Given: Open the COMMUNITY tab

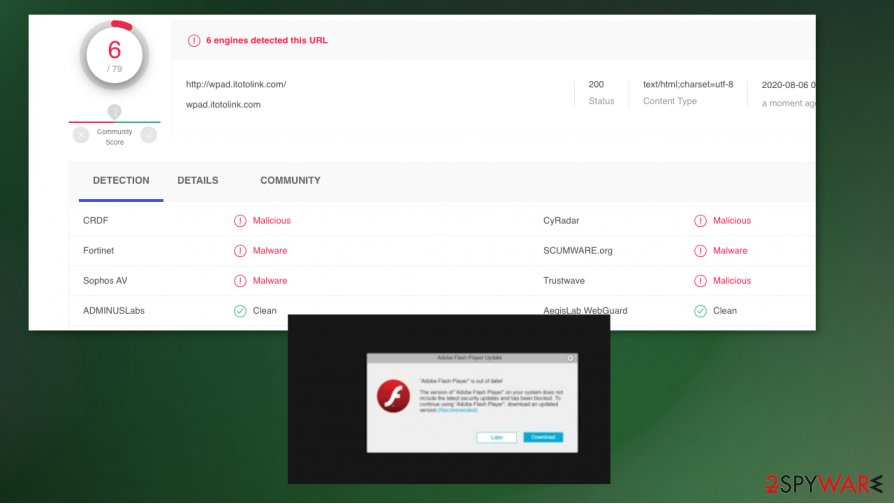Looking at the screenshot, I should click(290, 180).
